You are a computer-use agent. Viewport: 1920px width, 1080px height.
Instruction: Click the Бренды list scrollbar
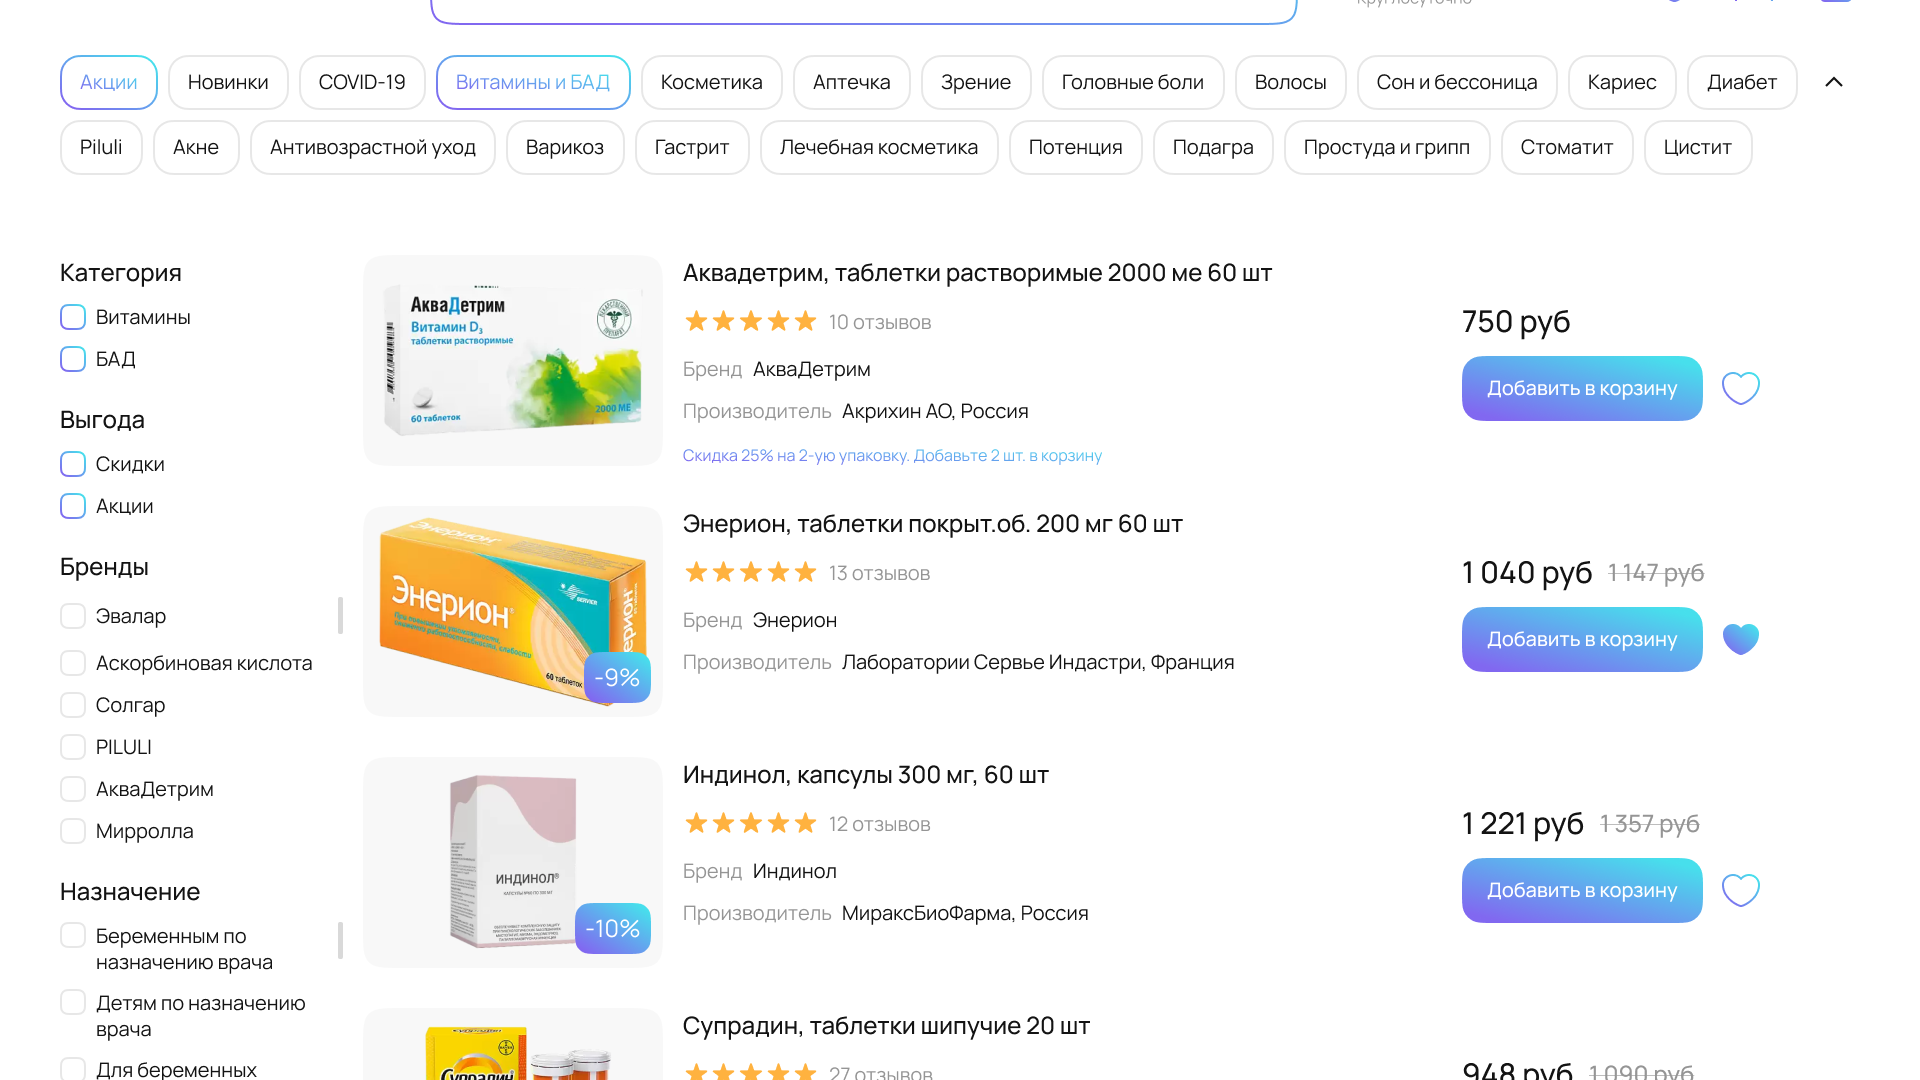[x=340, y=616]
